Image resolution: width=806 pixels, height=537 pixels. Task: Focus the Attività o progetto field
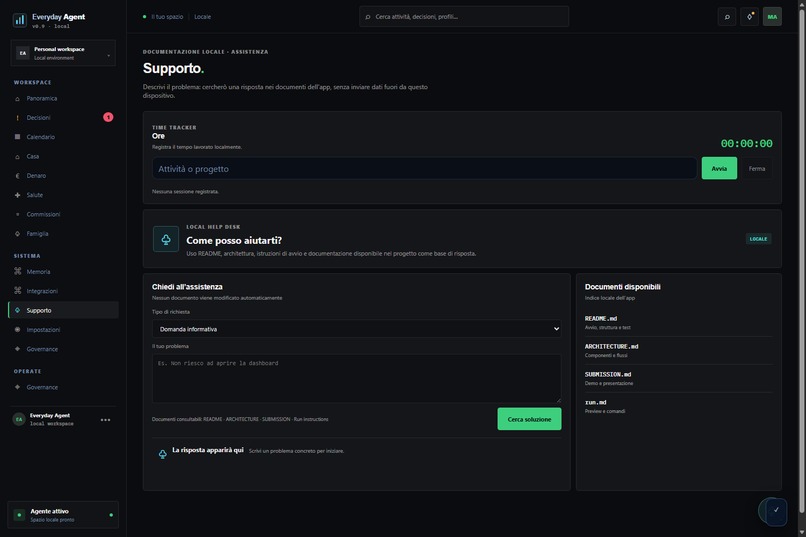pos(424,169)
